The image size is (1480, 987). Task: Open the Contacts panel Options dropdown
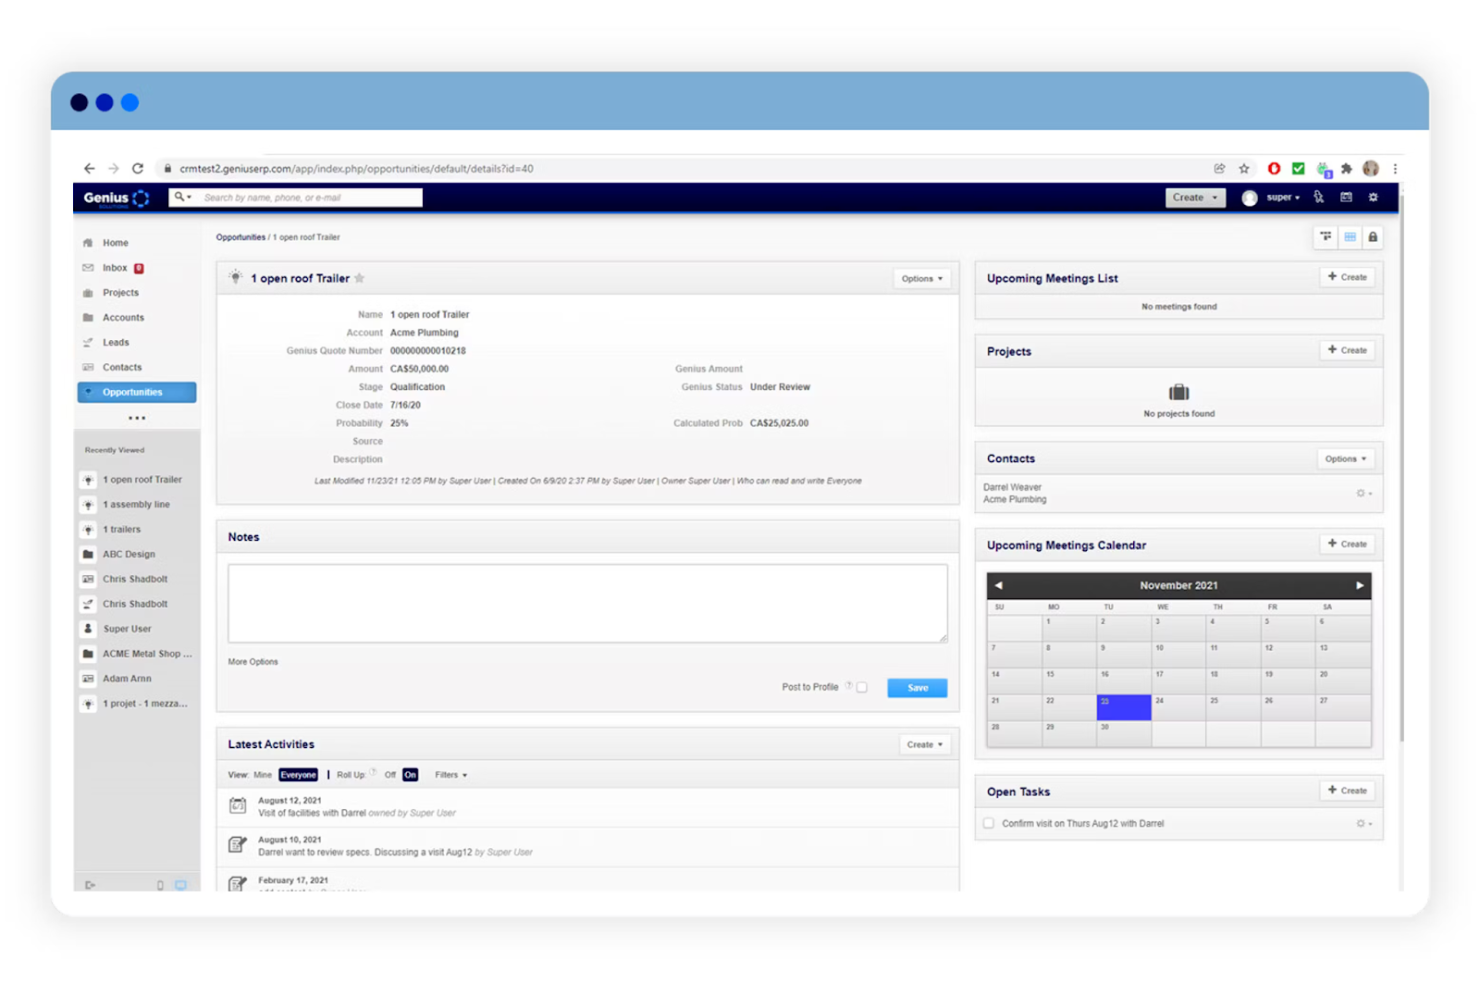click(1344, 458)
